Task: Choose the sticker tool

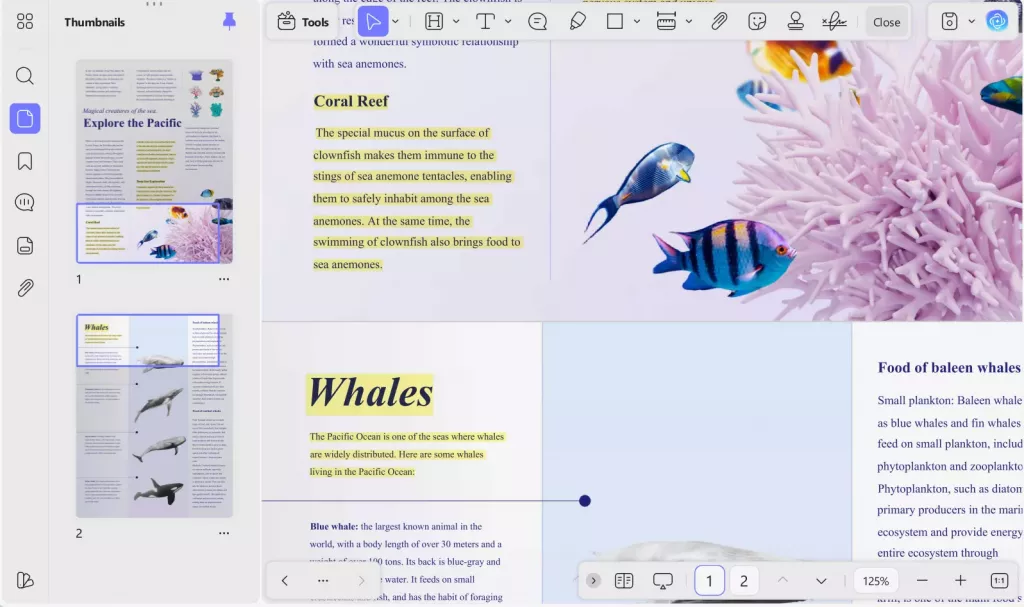Action: [757, 21]
